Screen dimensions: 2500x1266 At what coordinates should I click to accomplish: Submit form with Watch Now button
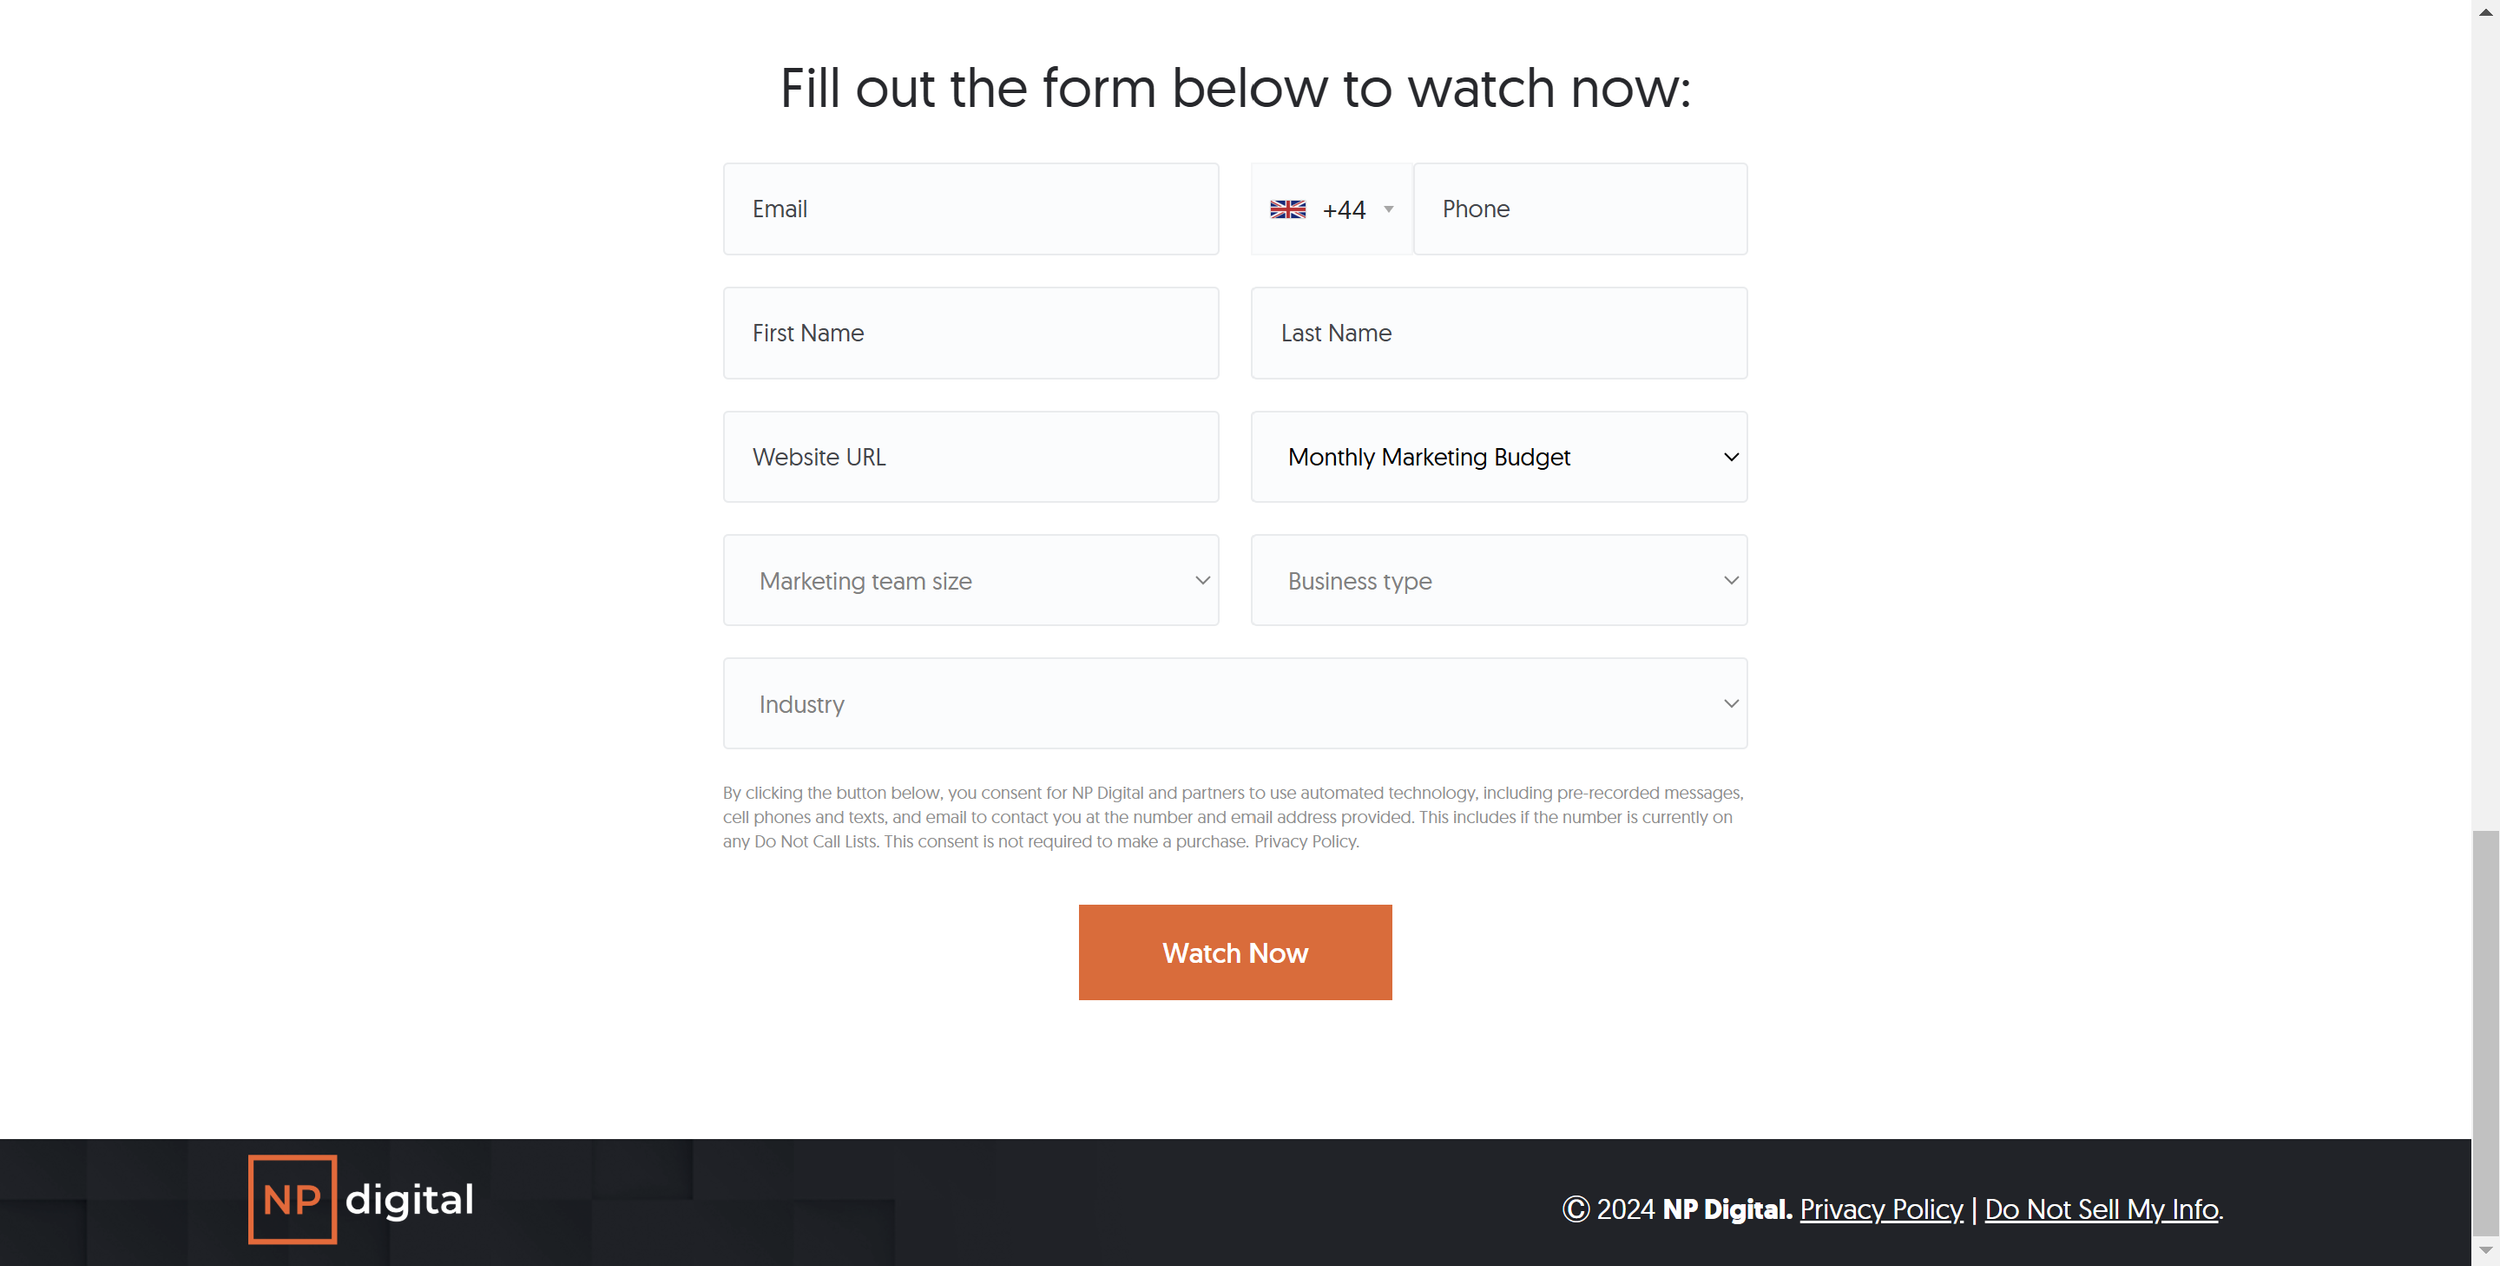[x=1235, y=952]
